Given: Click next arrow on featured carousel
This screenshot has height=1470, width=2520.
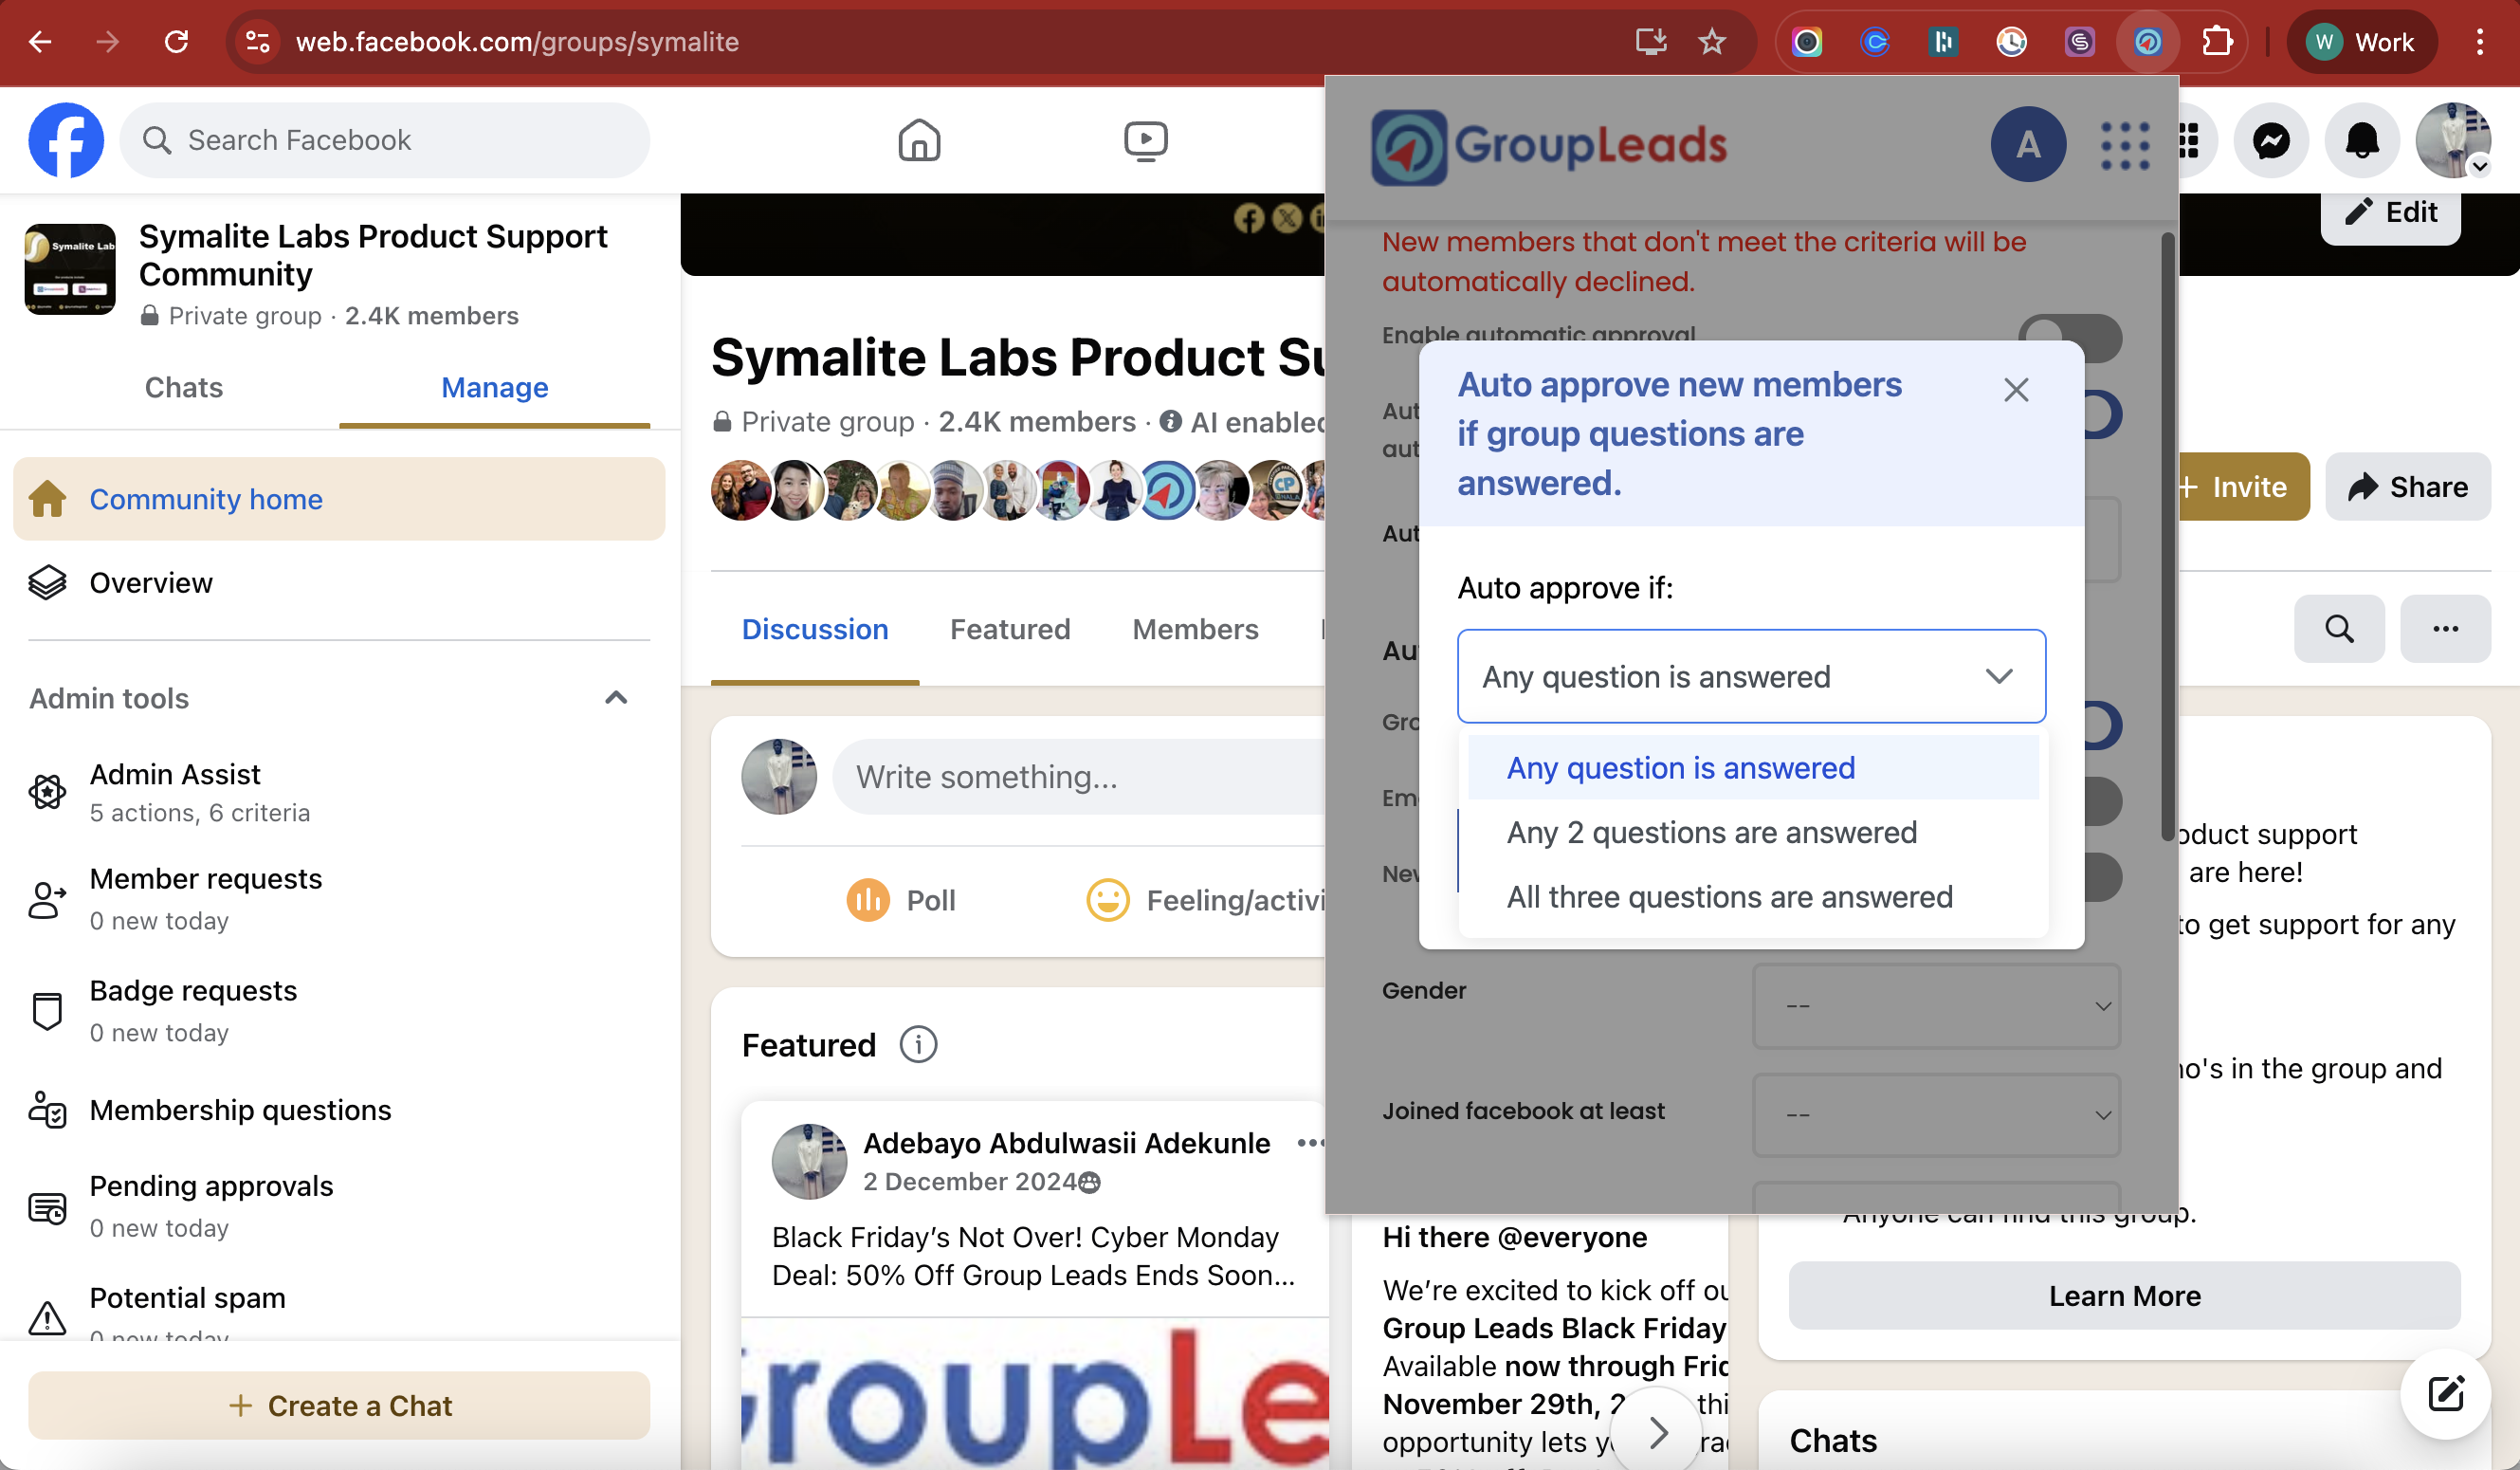Looking at the screenshot, I should coord(1657,1432).
